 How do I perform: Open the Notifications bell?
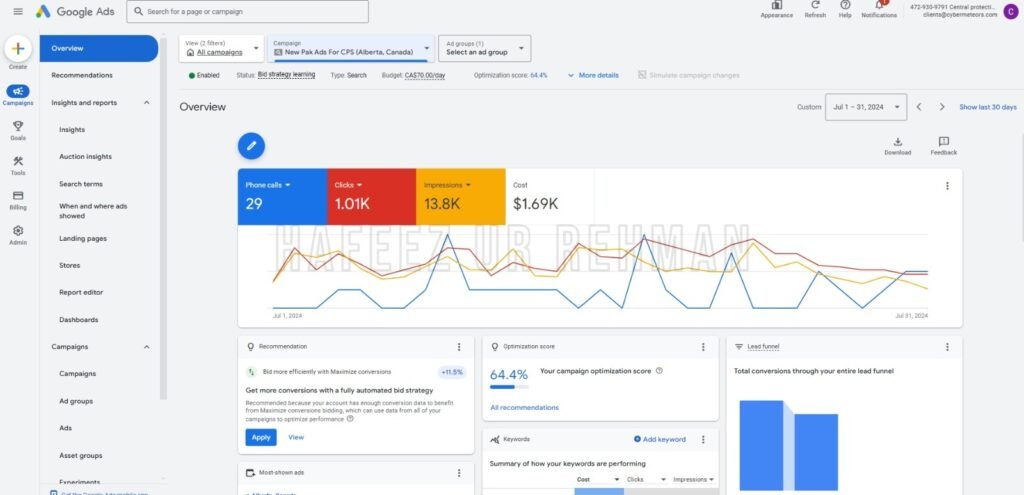pyautogui.click(x=879, y=5)
